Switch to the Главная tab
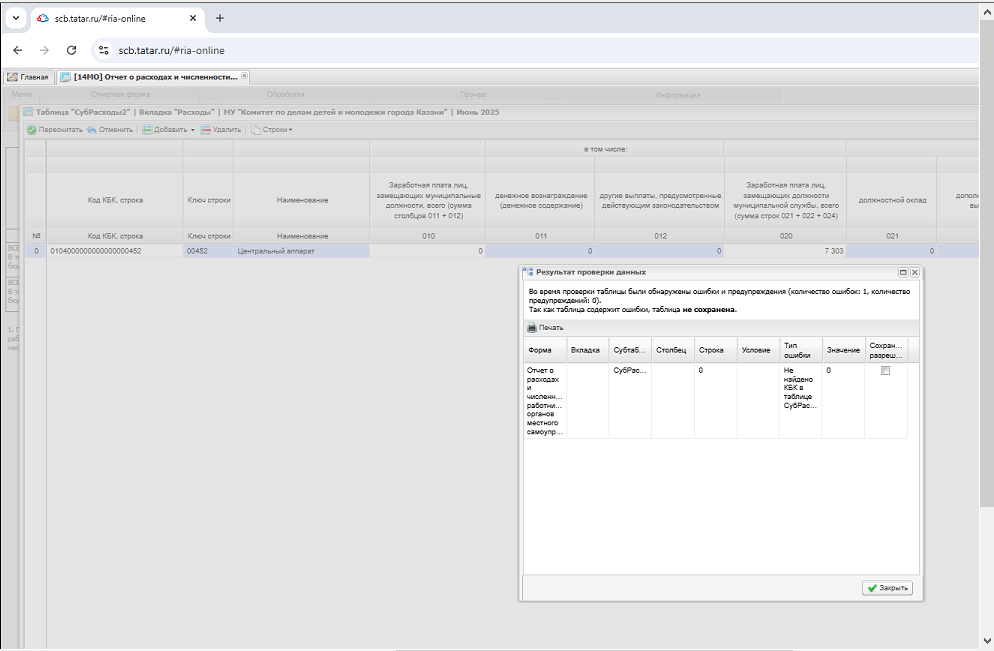The image size is (994, 651). pyautogui.click(x=29, y=77)
